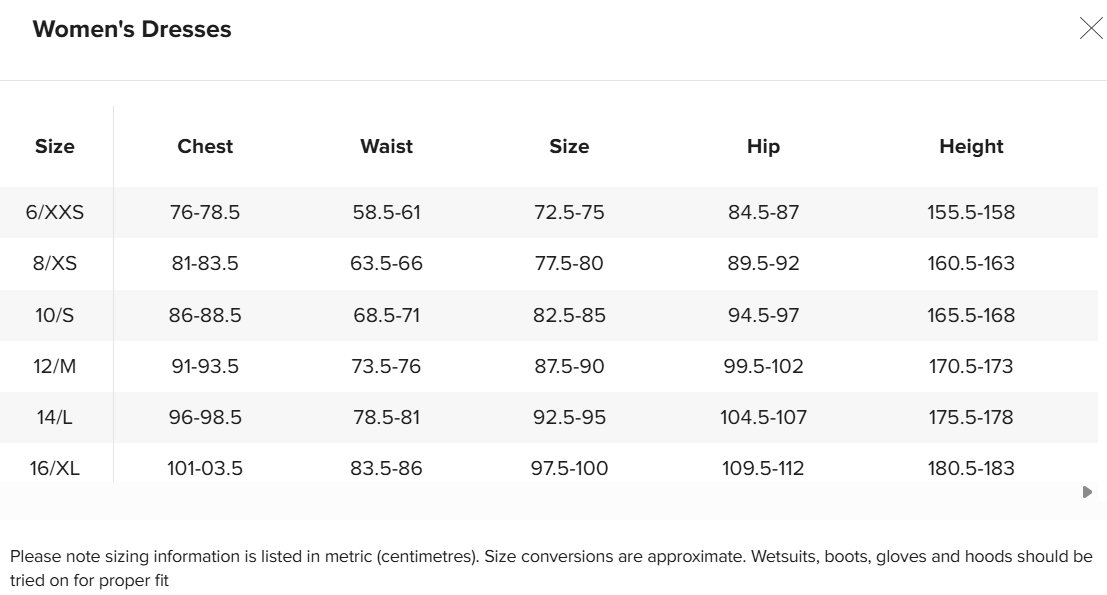Screen dimensions: 1107x595
Task: Click the Chest column header
Action: click(205, 146)
